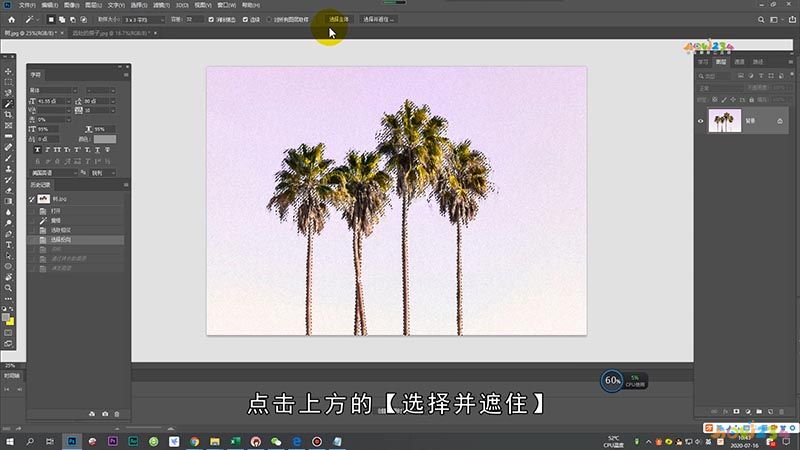Open the 图像 Image menu
800x450 pixels.
click(x=71, y=5)
